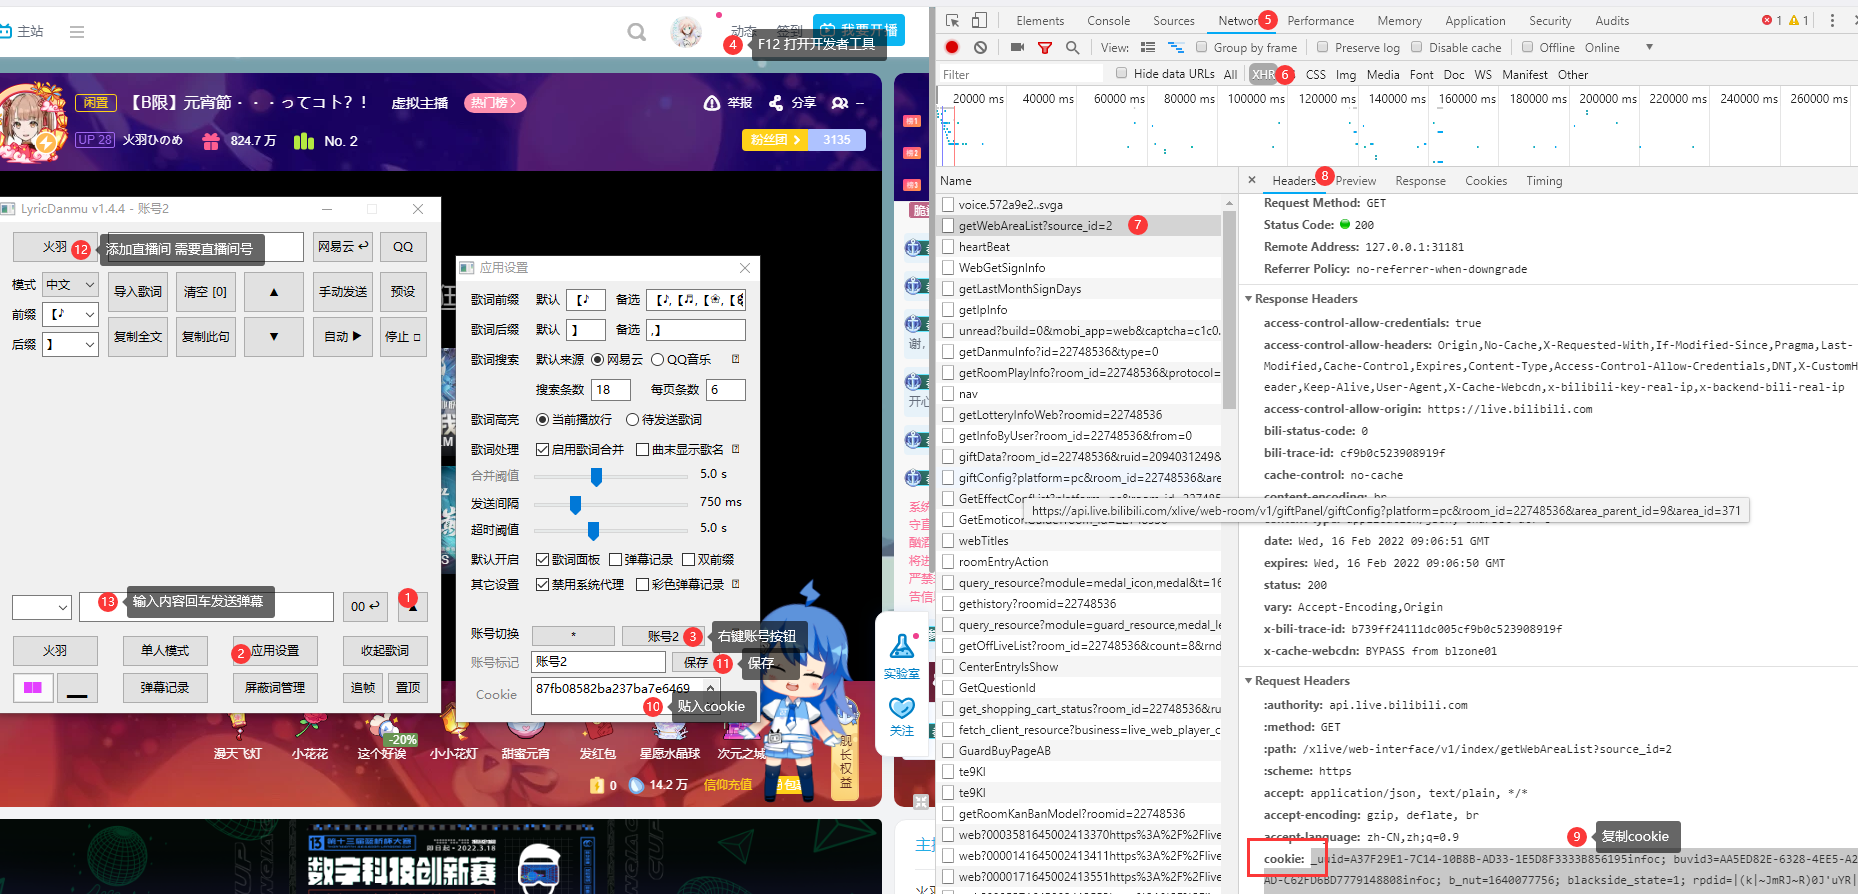Select QQ音乐 as default lyric source

pyautogui.click(x=658, y=360)
